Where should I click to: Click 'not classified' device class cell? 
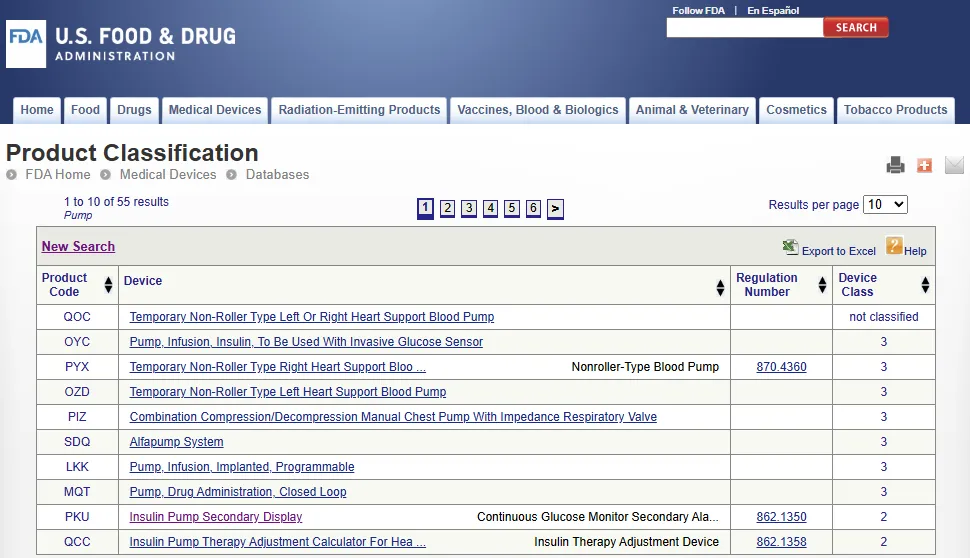coord(883,317)
